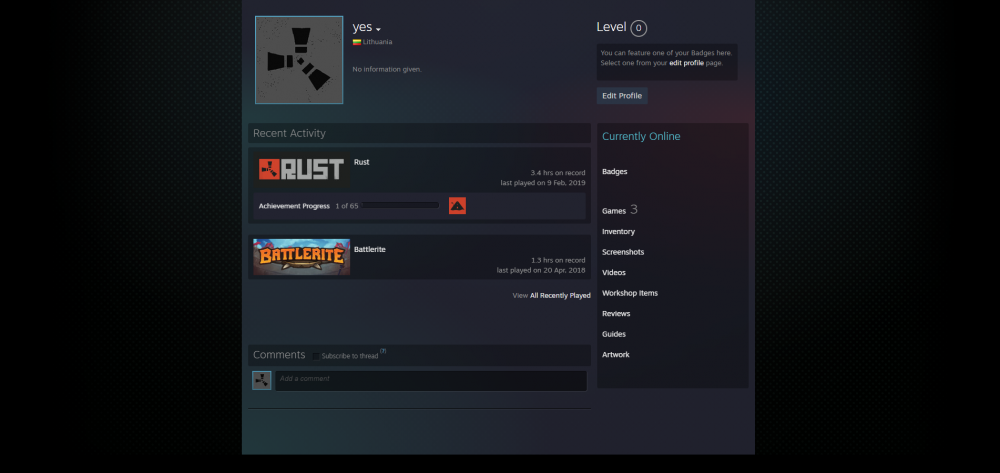
Task: Click the large Rust profile avatar
Action: coord(299,60)
